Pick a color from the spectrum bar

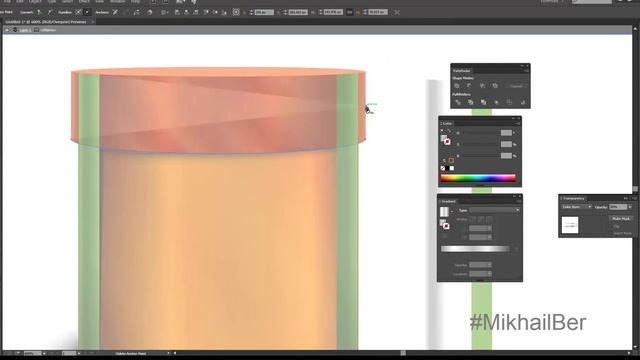coord(478,178)
